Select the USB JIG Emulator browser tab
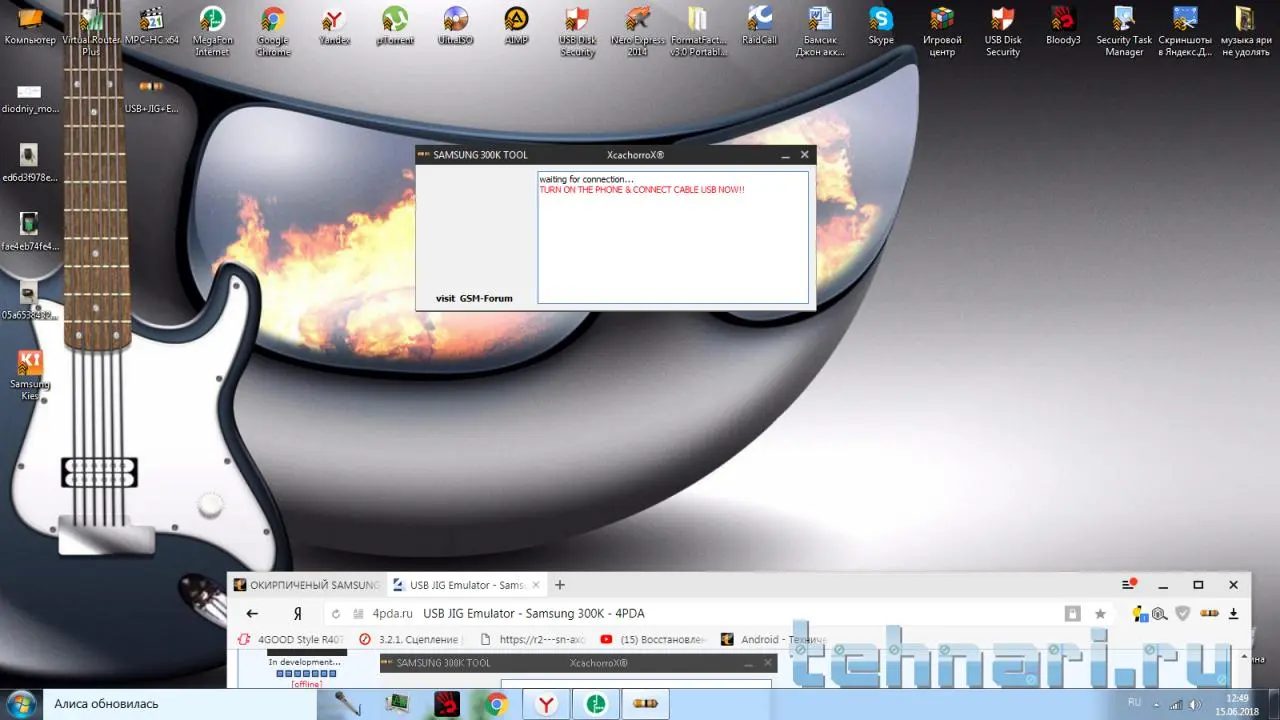Image resolution: width=1280 pixels, height=720 pixels. 464,585
